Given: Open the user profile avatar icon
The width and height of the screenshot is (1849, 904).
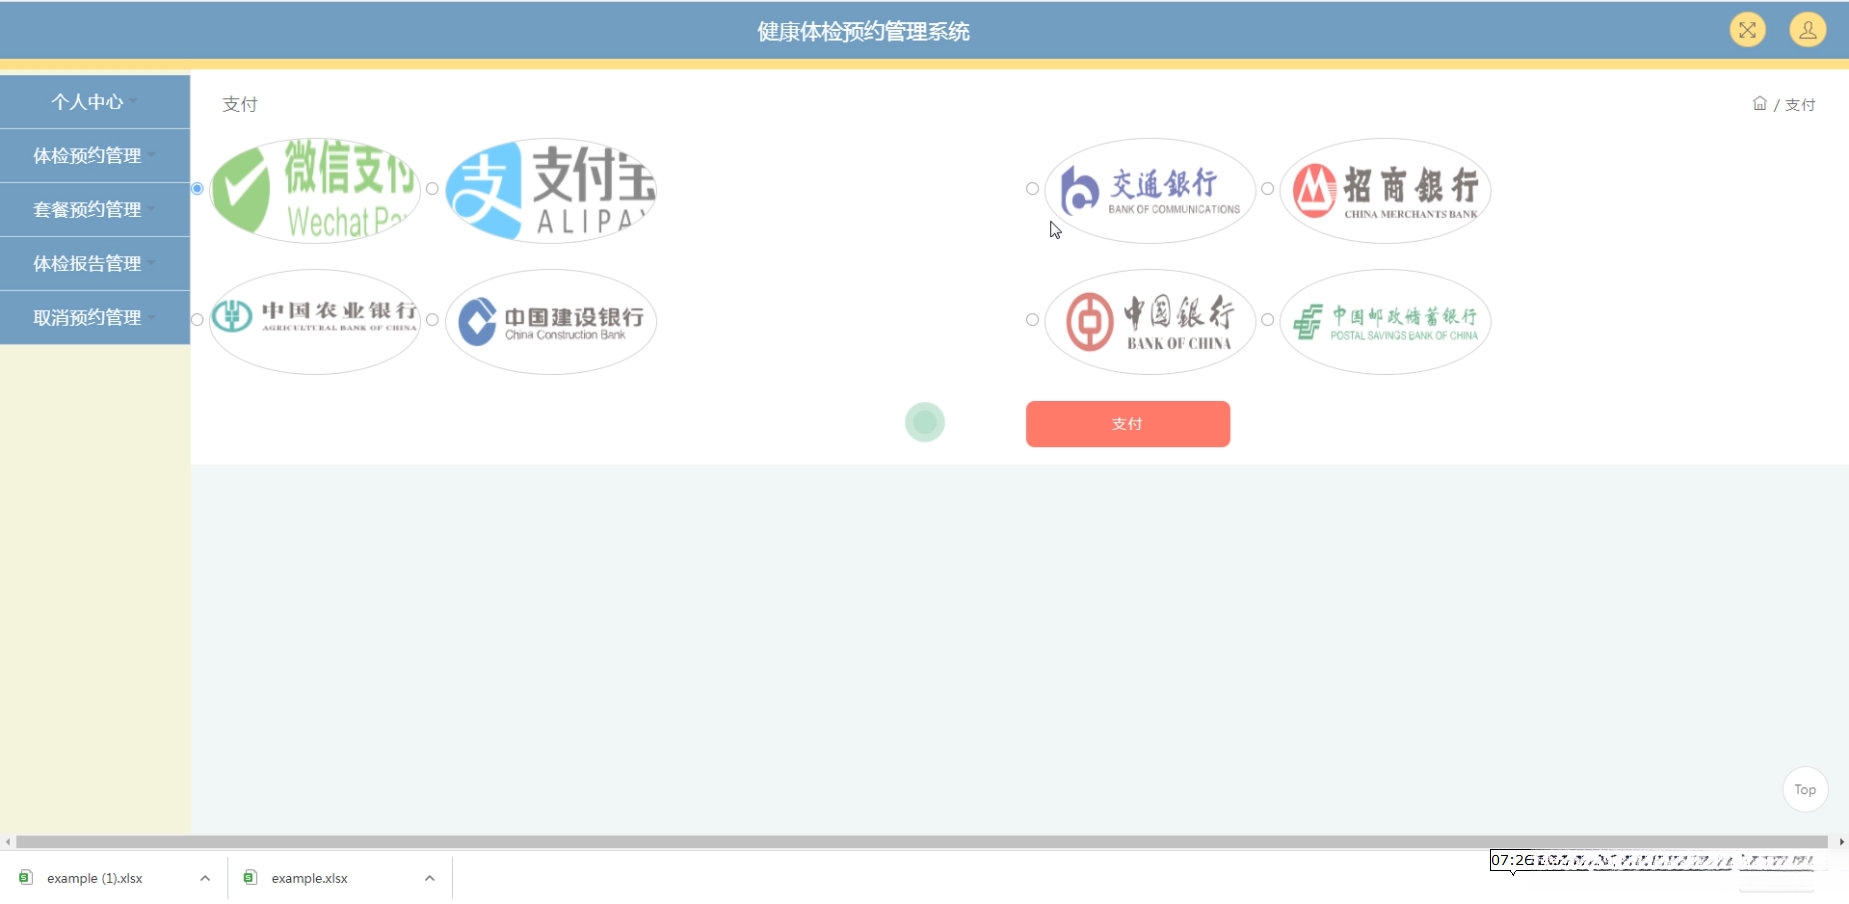Looking at the screenshot, I should [x=1808, y=30].
